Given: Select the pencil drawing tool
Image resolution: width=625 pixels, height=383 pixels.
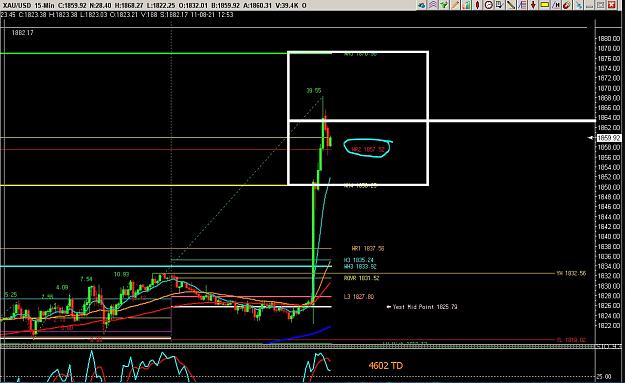Looking at the screenshot, I should [x=455, y=5].
